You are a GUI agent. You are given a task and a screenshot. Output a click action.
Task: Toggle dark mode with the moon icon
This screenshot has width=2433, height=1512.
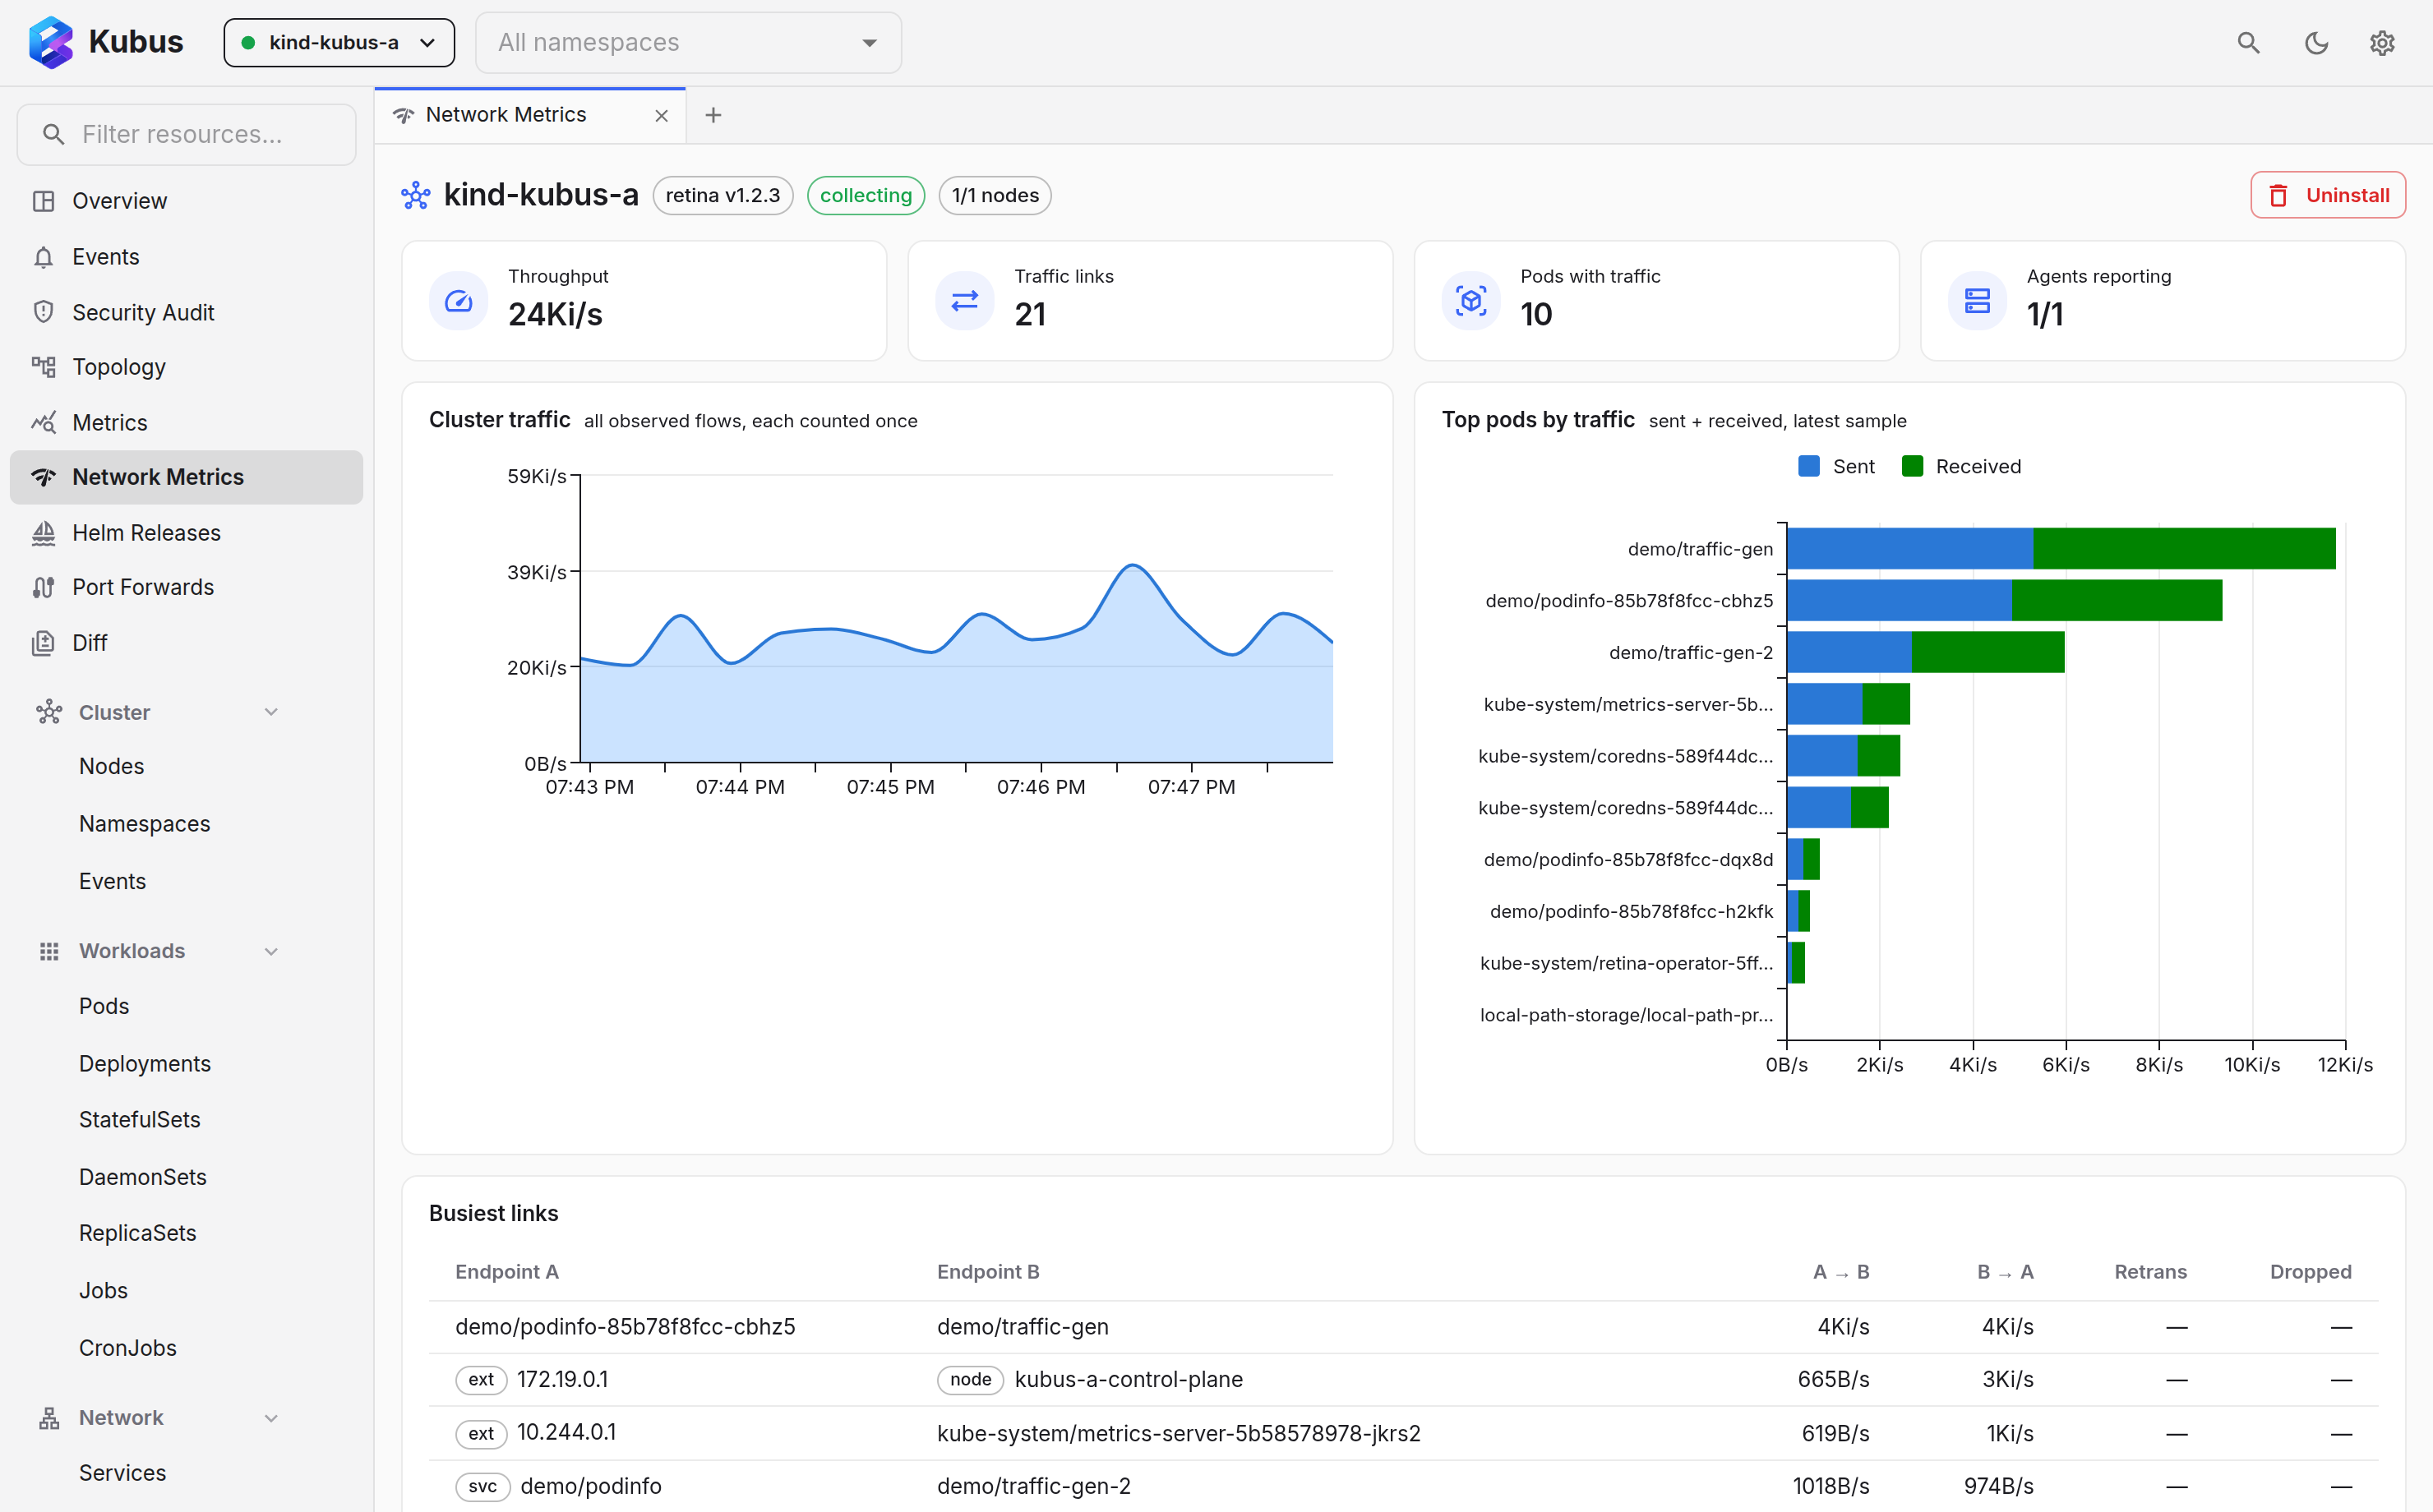[2316, 42]
